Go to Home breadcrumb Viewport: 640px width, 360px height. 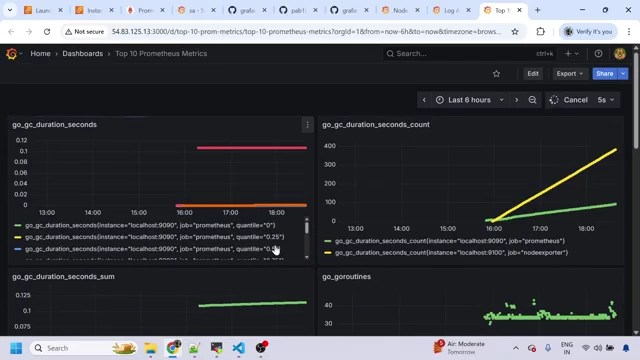[40, 53]
